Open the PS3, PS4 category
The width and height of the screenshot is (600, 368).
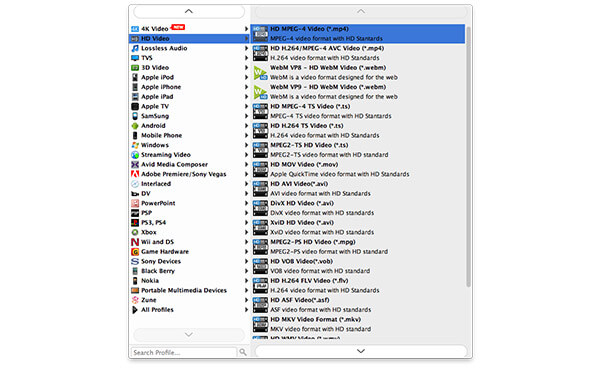tap(189, 223)
